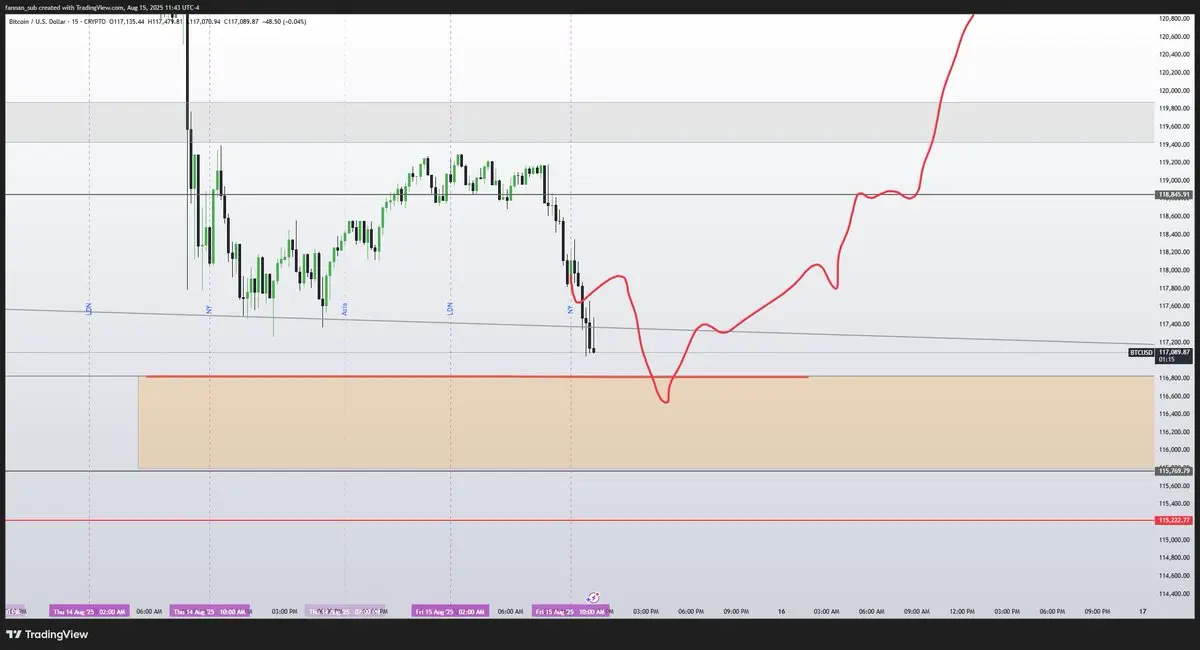
Task: Click 119,400.00 on the price scale
Action: [x=1174, y=144]
